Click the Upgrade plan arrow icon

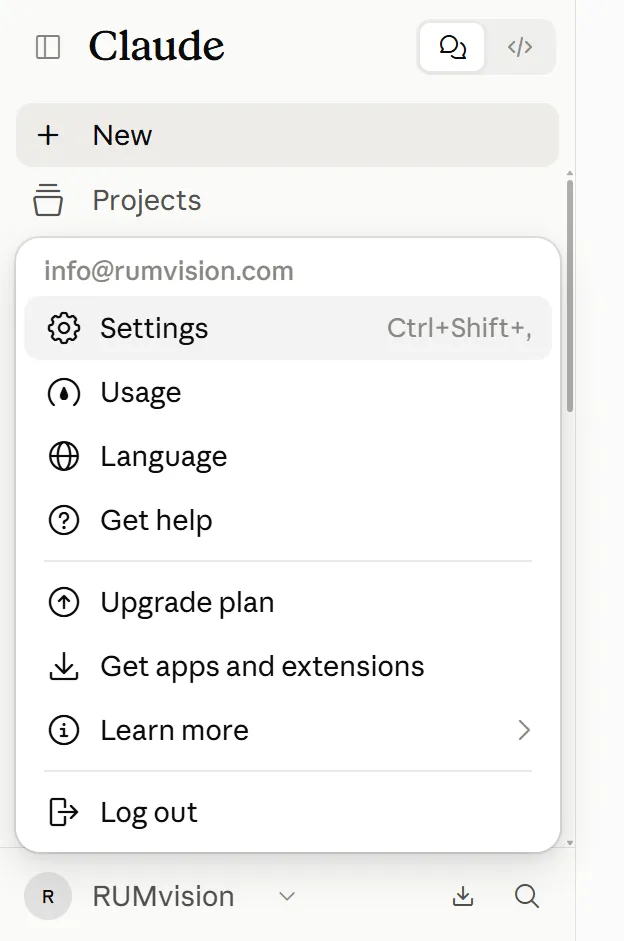(64, 603)
